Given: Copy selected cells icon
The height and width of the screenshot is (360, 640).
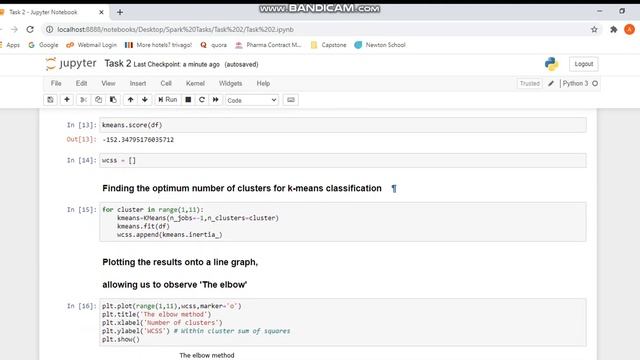Looking at the screenshot, I should (x=98, y=100).
